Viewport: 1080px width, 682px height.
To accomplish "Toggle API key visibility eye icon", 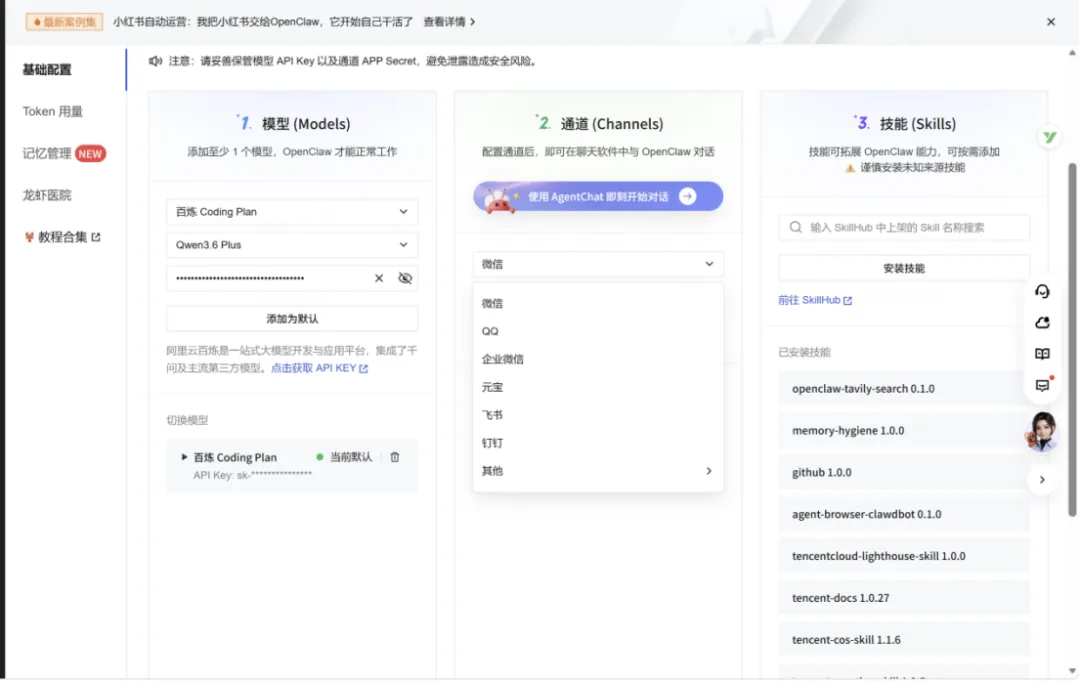I will point(405,278).
